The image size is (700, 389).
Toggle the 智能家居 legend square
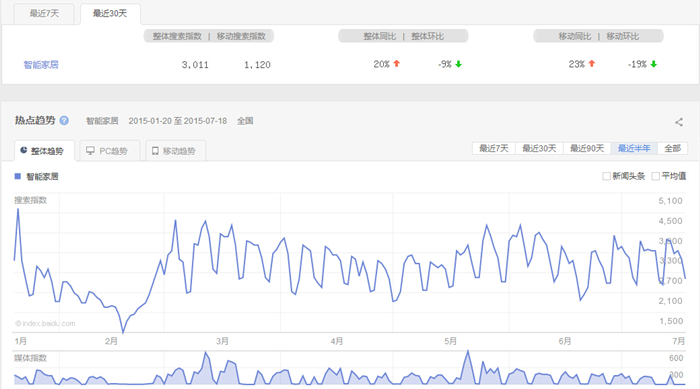pos(18,176)
